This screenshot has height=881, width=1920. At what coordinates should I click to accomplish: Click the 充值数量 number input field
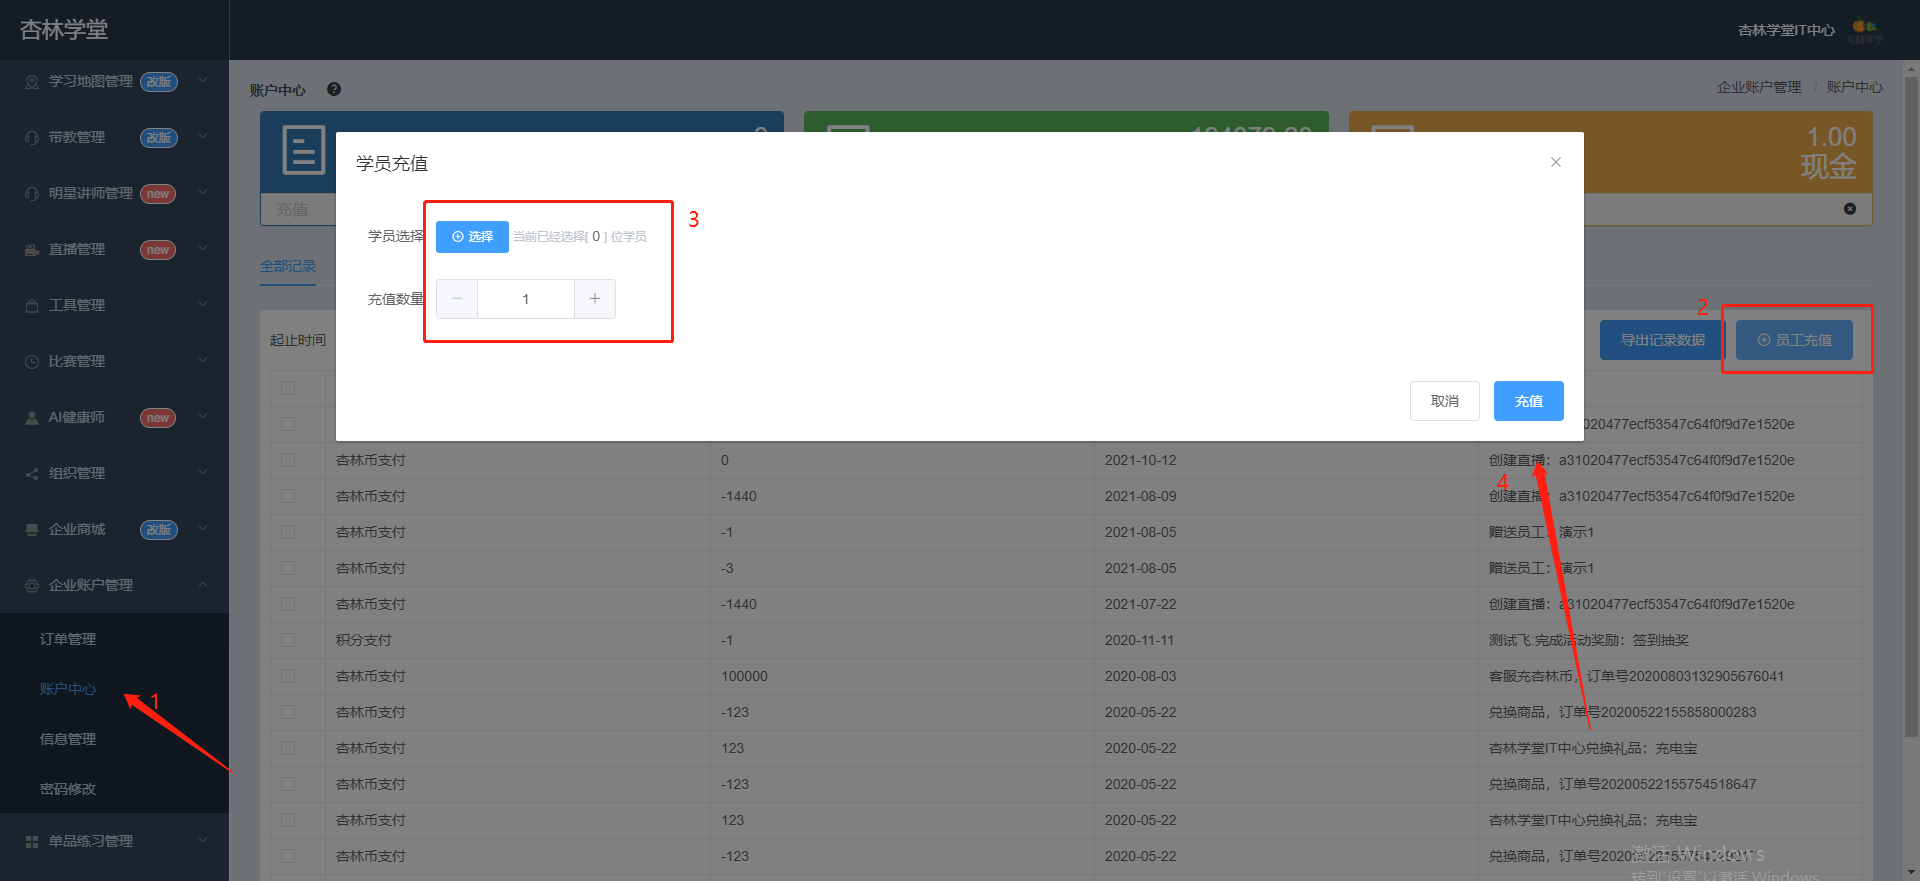526,299
